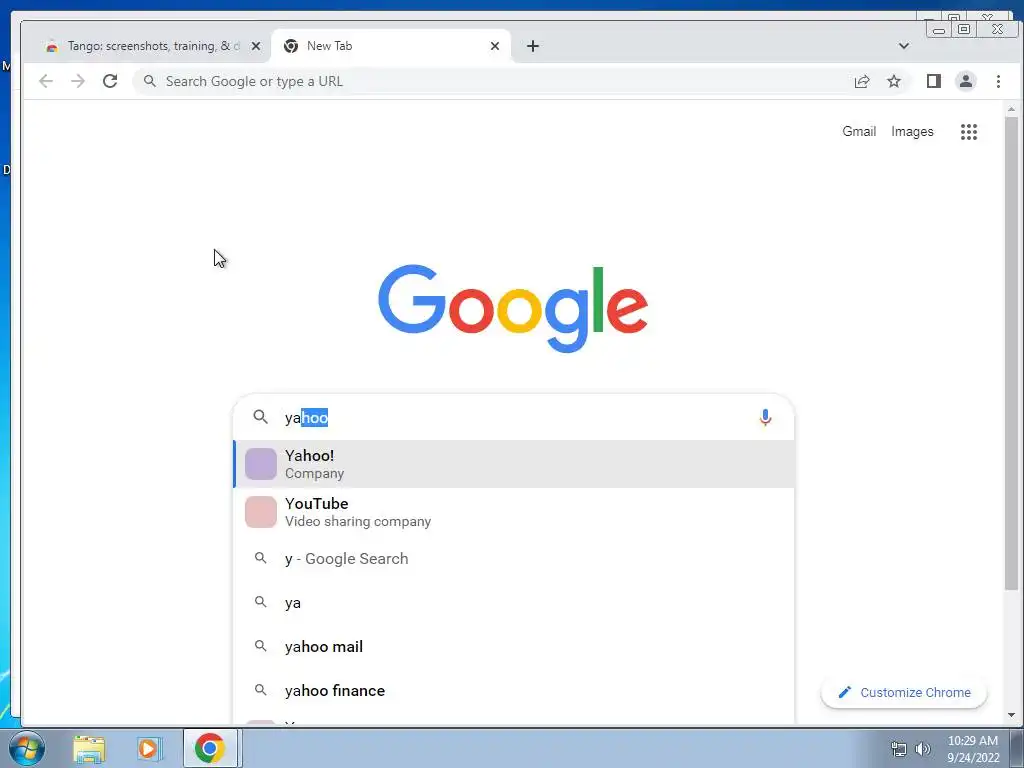The image size is (1024, 768).
Task: Open the Chrome three-dot menu
Action: pyautogui.click(x=998, y=81)
